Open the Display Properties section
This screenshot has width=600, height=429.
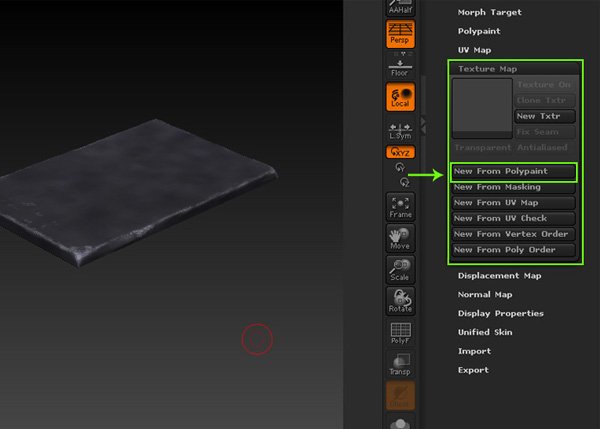(500, 314)
